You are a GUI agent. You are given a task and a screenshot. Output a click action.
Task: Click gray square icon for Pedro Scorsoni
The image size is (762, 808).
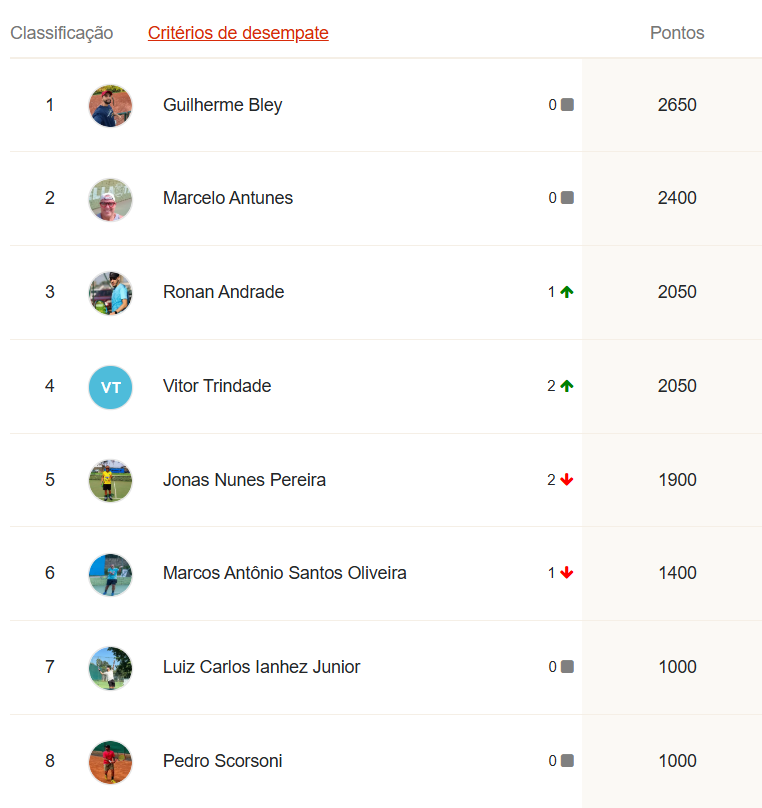coord(567,761)
